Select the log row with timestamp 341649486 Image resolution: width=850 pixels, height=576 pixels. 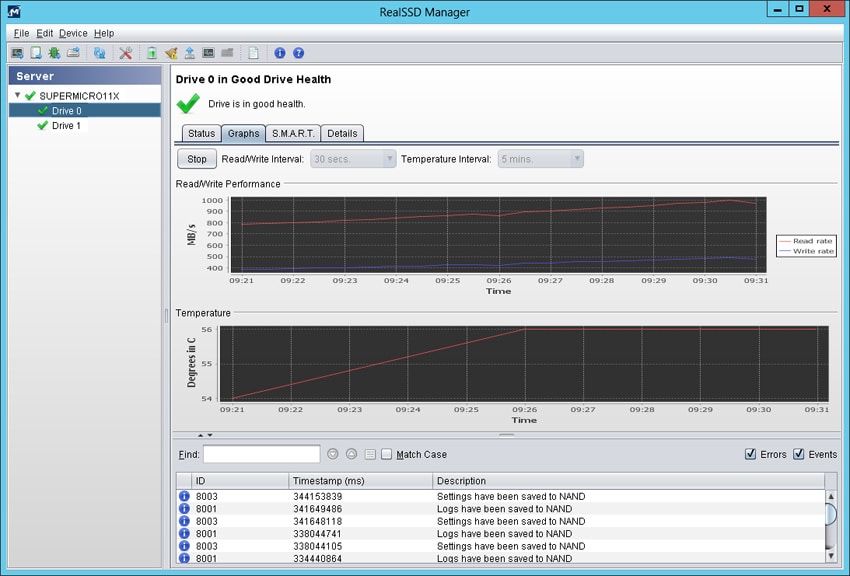(500, 508)
